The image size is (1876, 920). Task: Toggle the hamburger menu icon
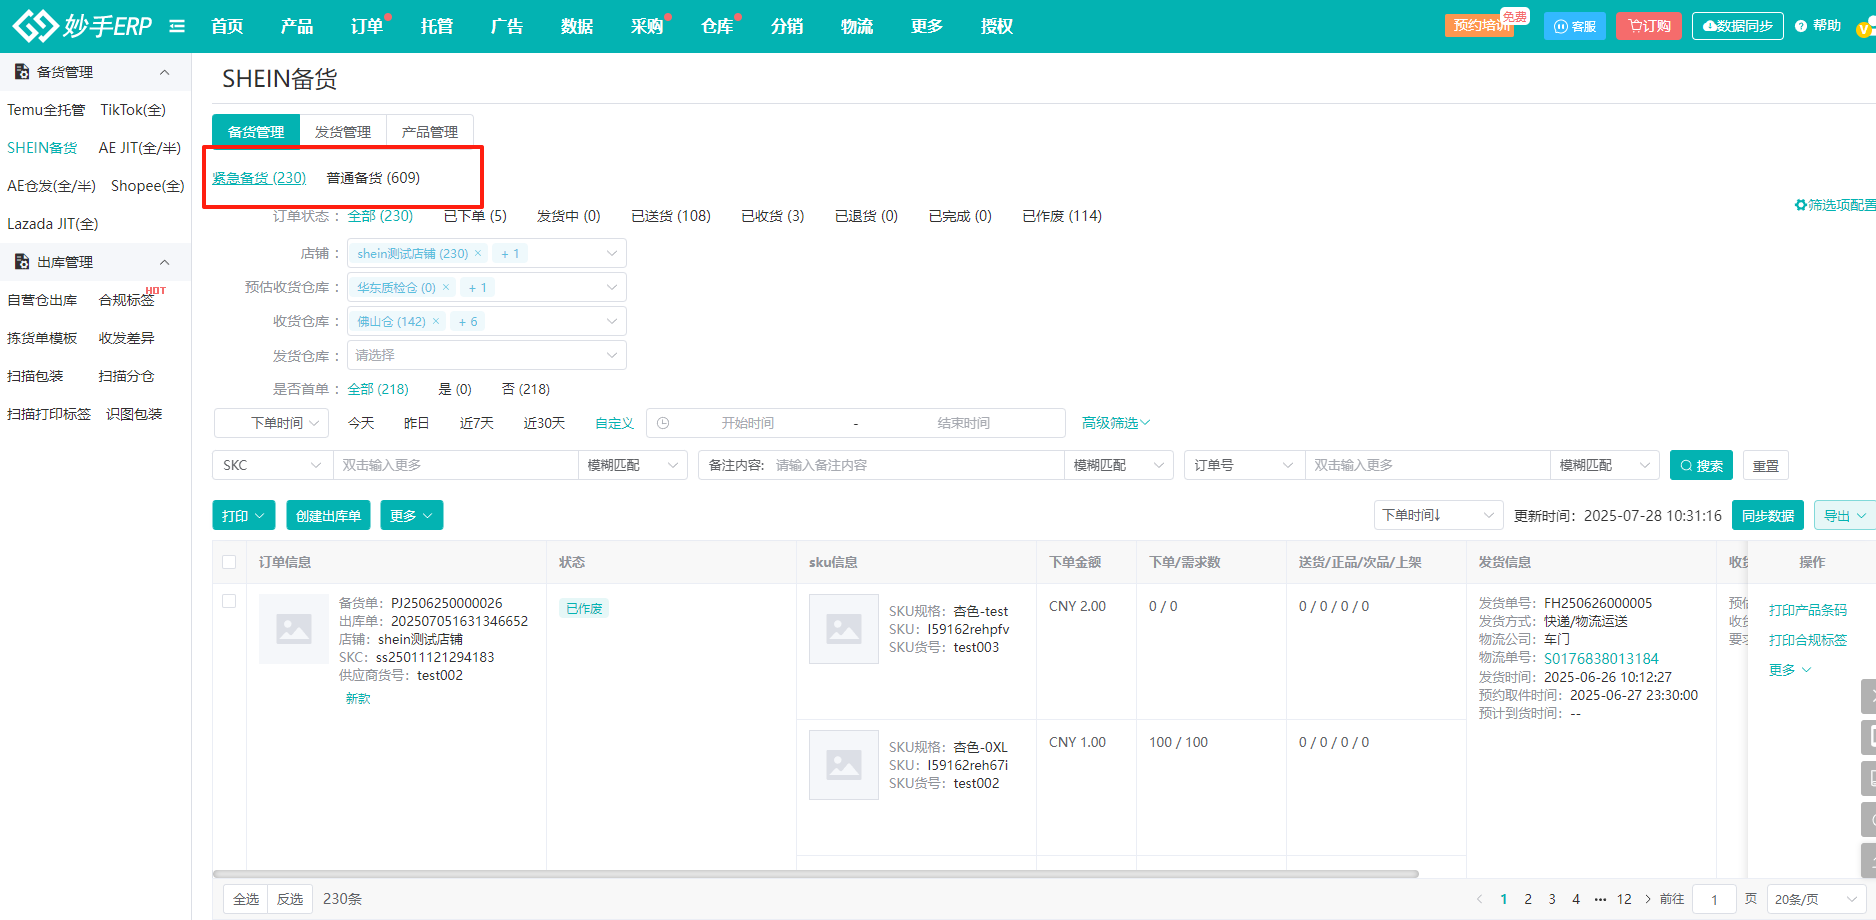tap(177, 26)
